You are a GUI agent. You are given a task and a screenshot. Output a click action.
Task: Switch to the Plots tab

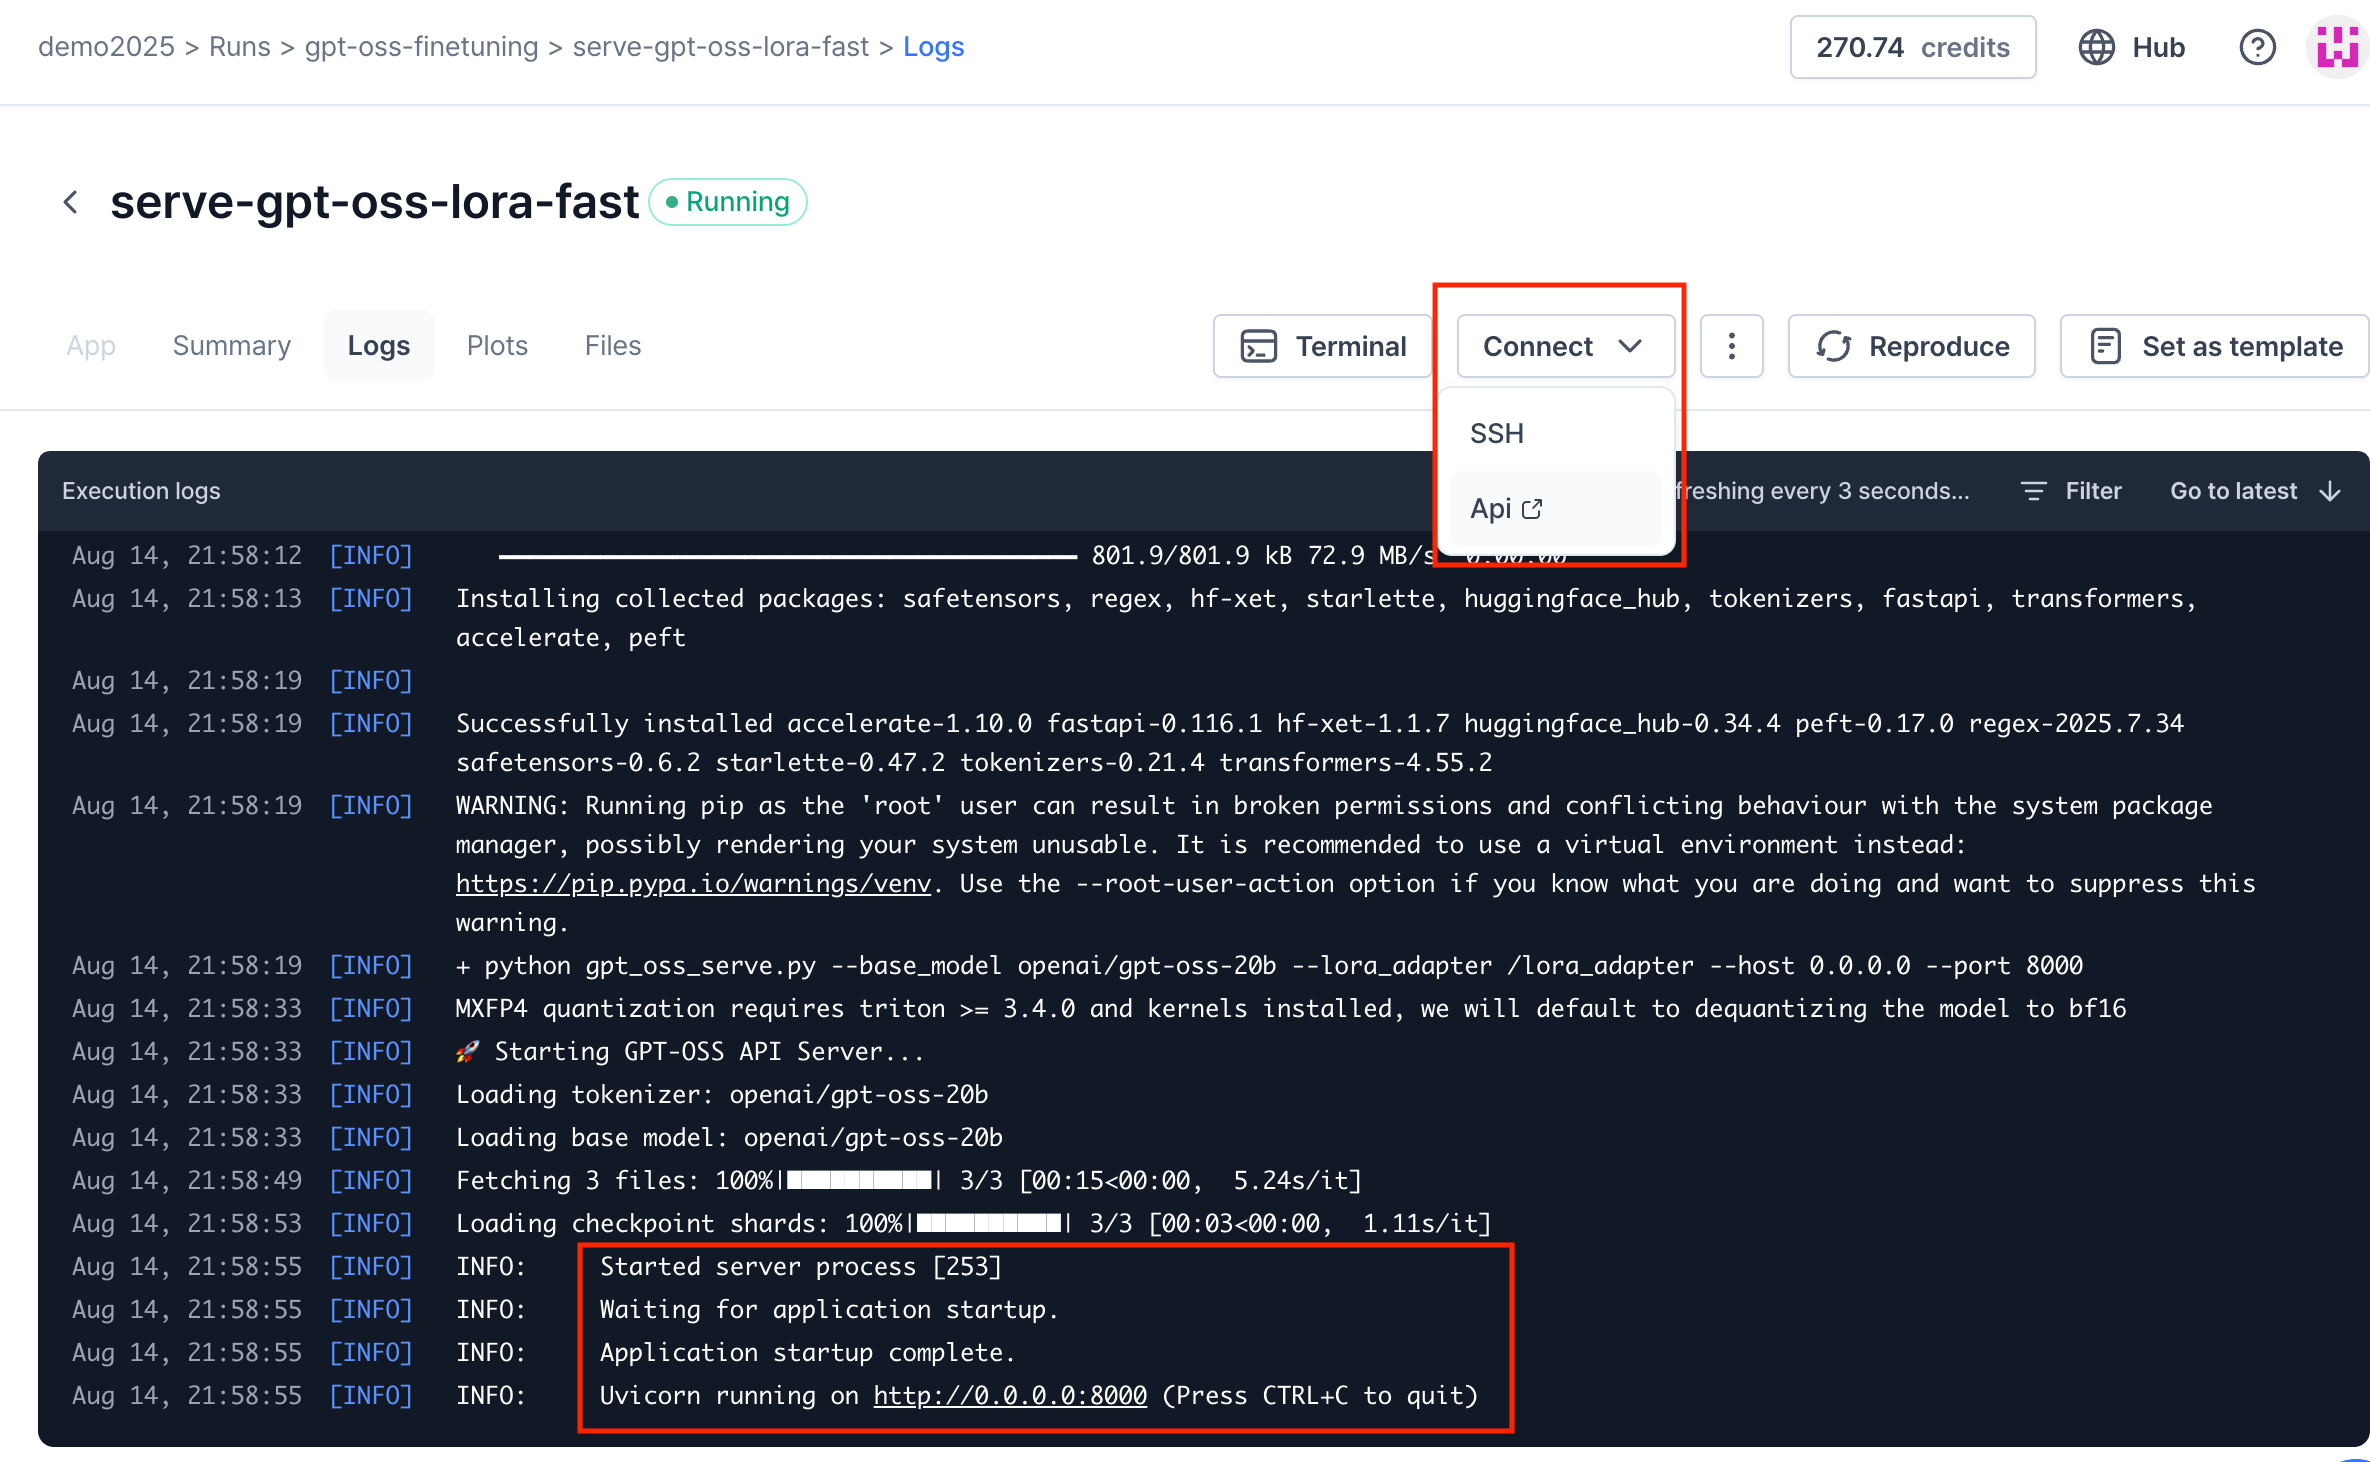pyautogui.click(x=497, y=346)
